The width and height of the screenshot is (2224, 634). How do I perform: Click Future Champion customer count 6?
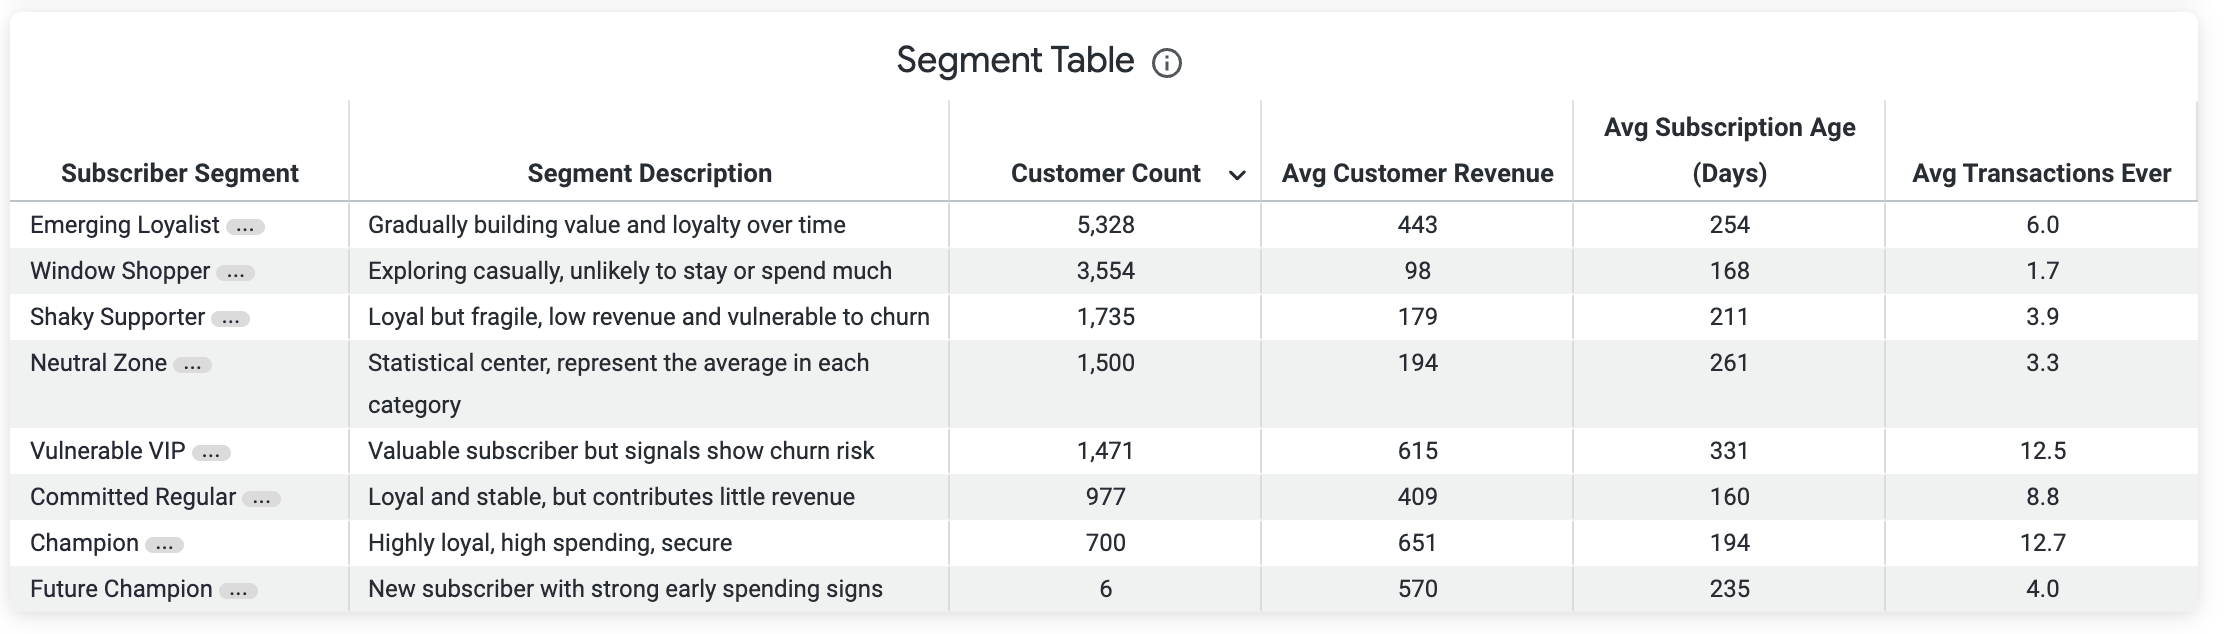click(1106, 589)
